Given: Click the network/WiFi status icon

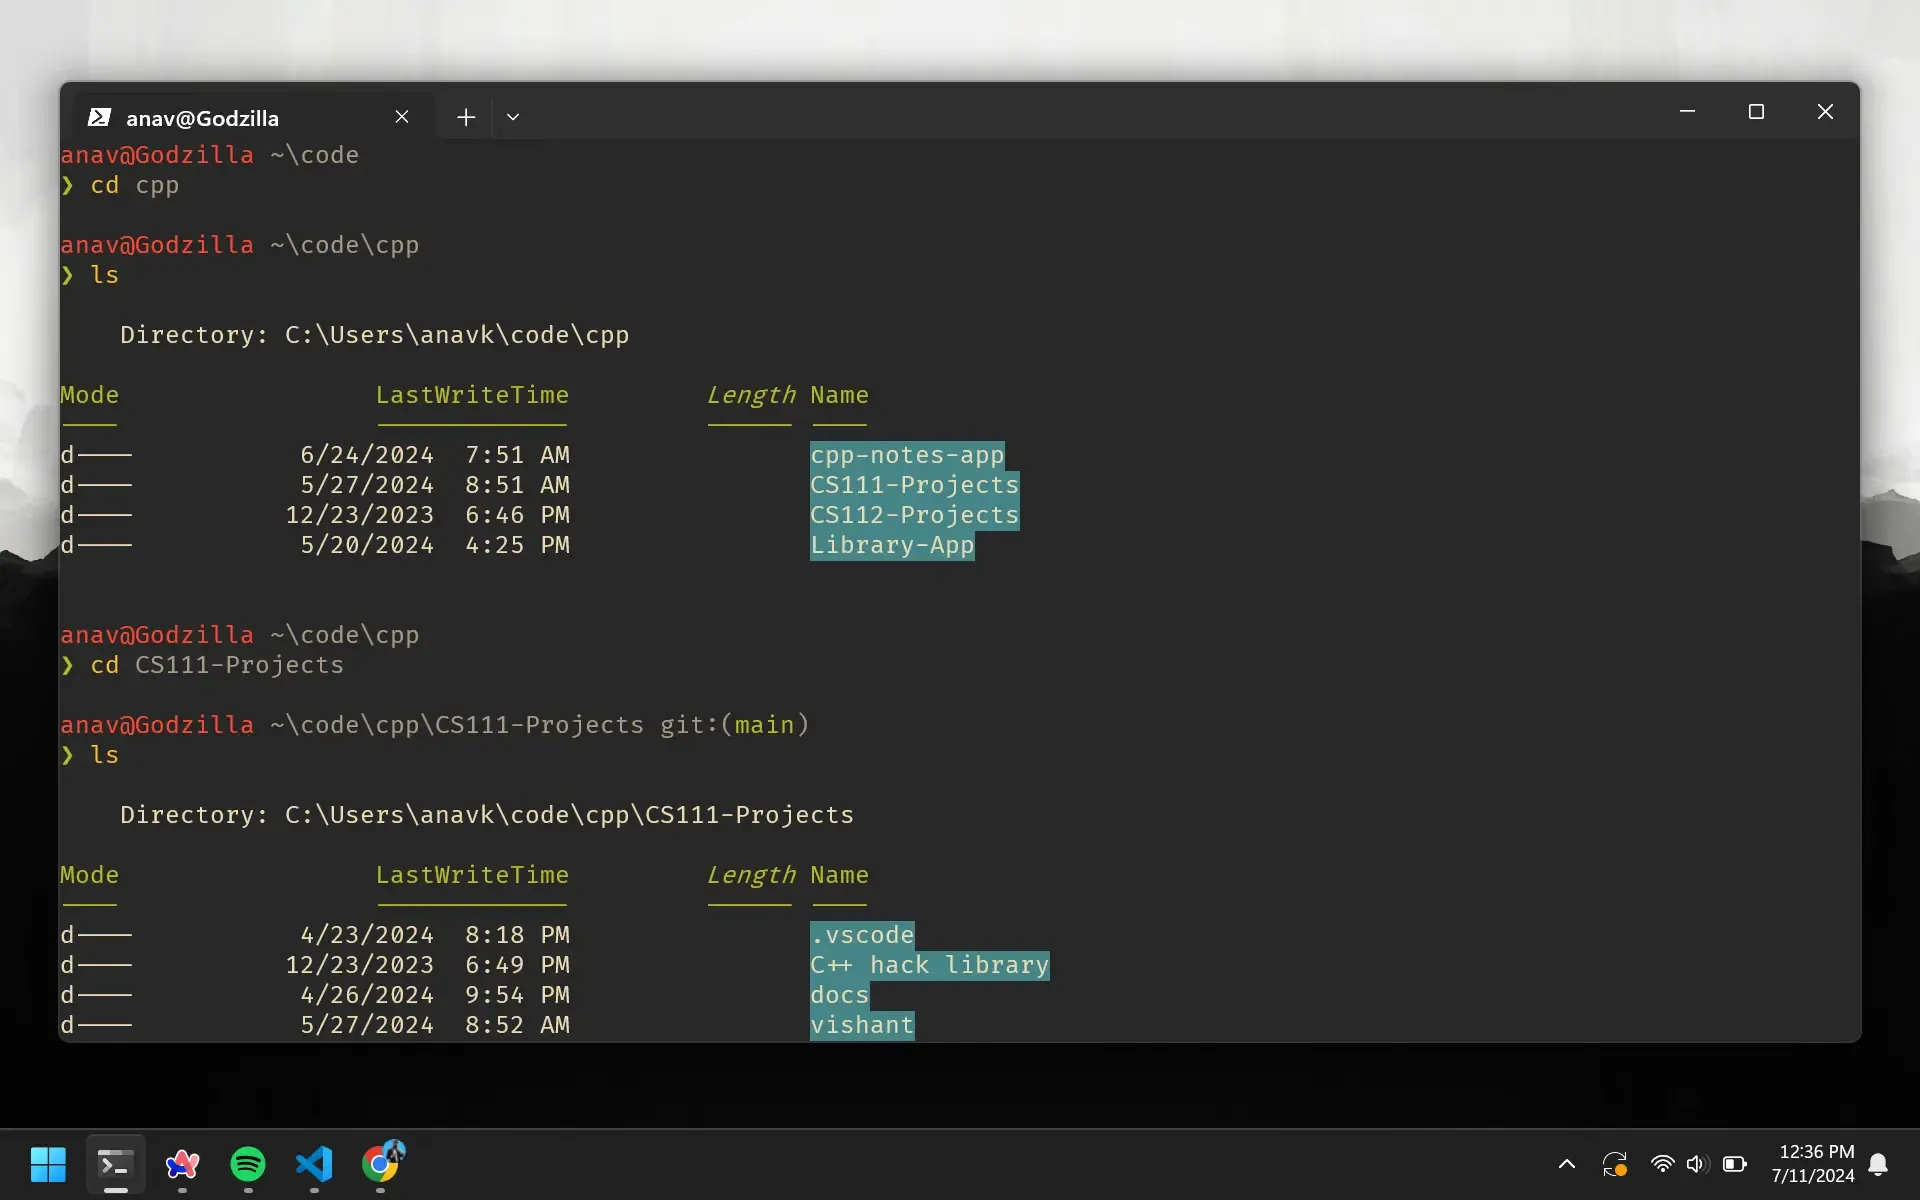Looking at the screenshot, I should point(1660,1165).
